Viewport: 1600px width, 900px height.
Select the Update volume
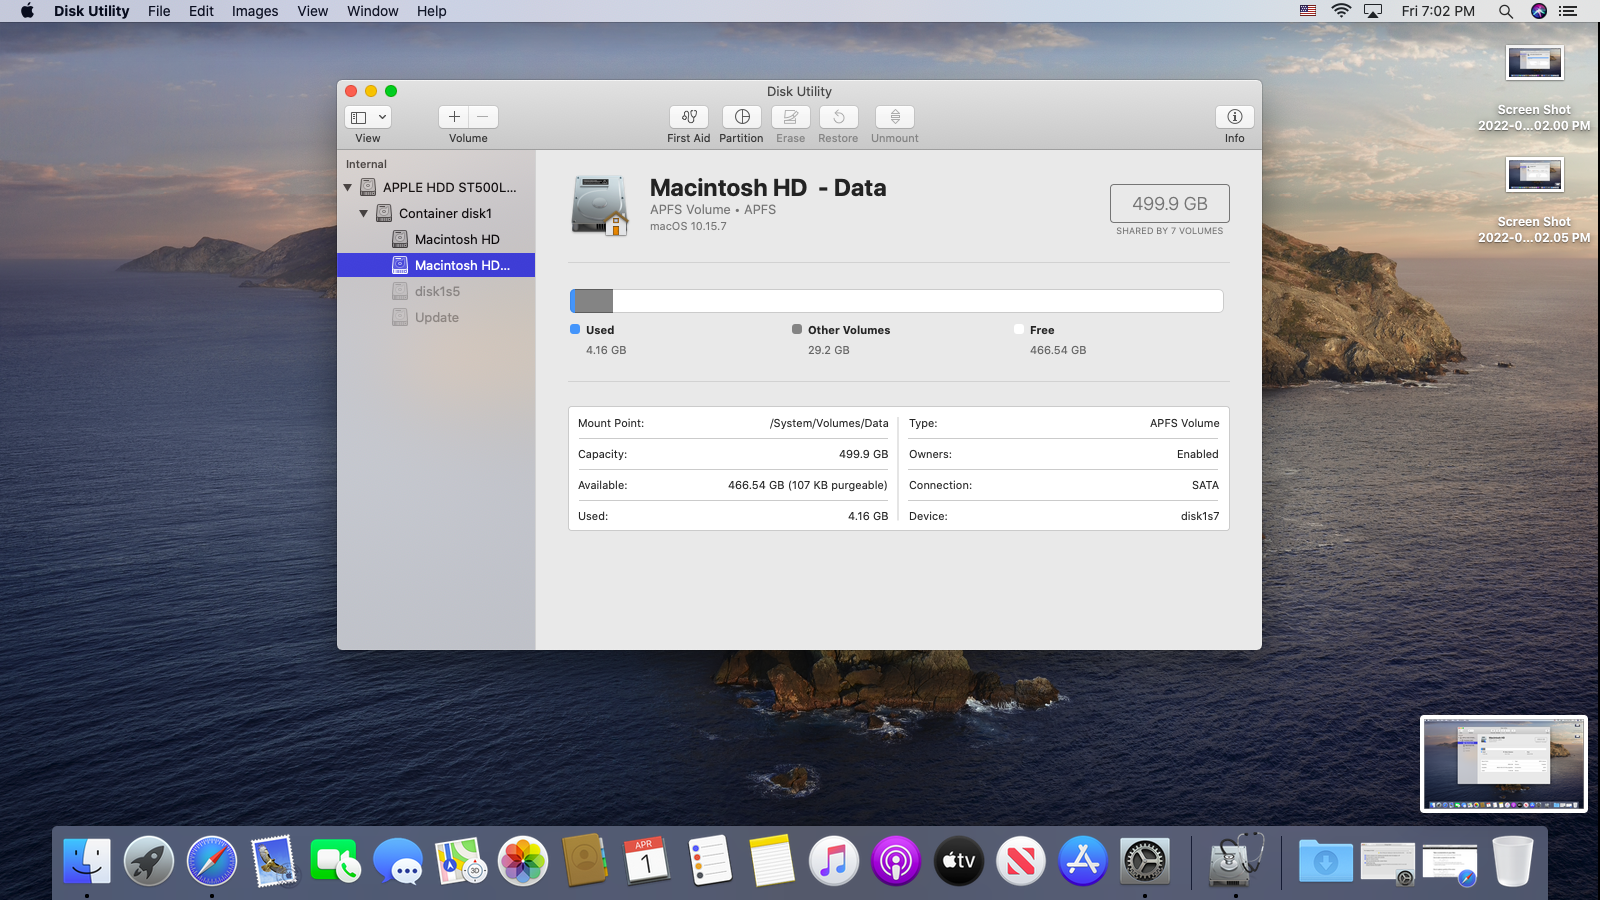click(x=436, y=317)
